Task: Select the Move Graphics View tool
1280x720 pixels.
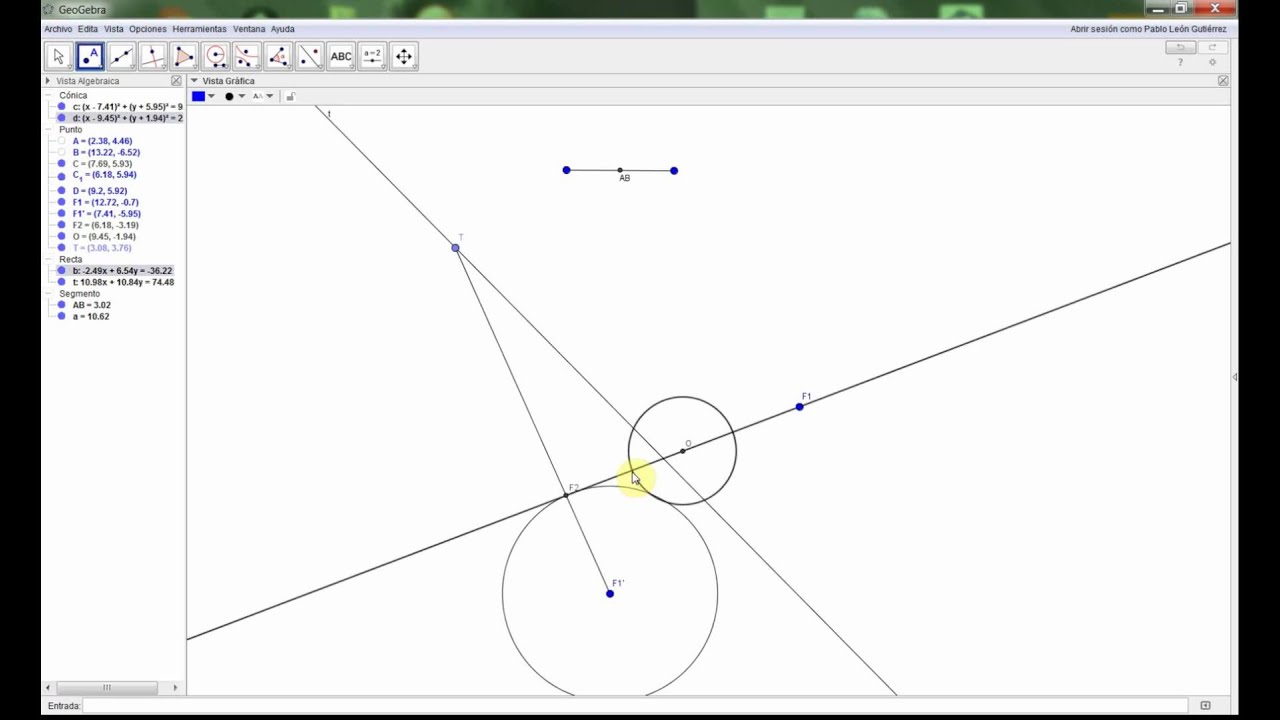Action: point(404,56)
